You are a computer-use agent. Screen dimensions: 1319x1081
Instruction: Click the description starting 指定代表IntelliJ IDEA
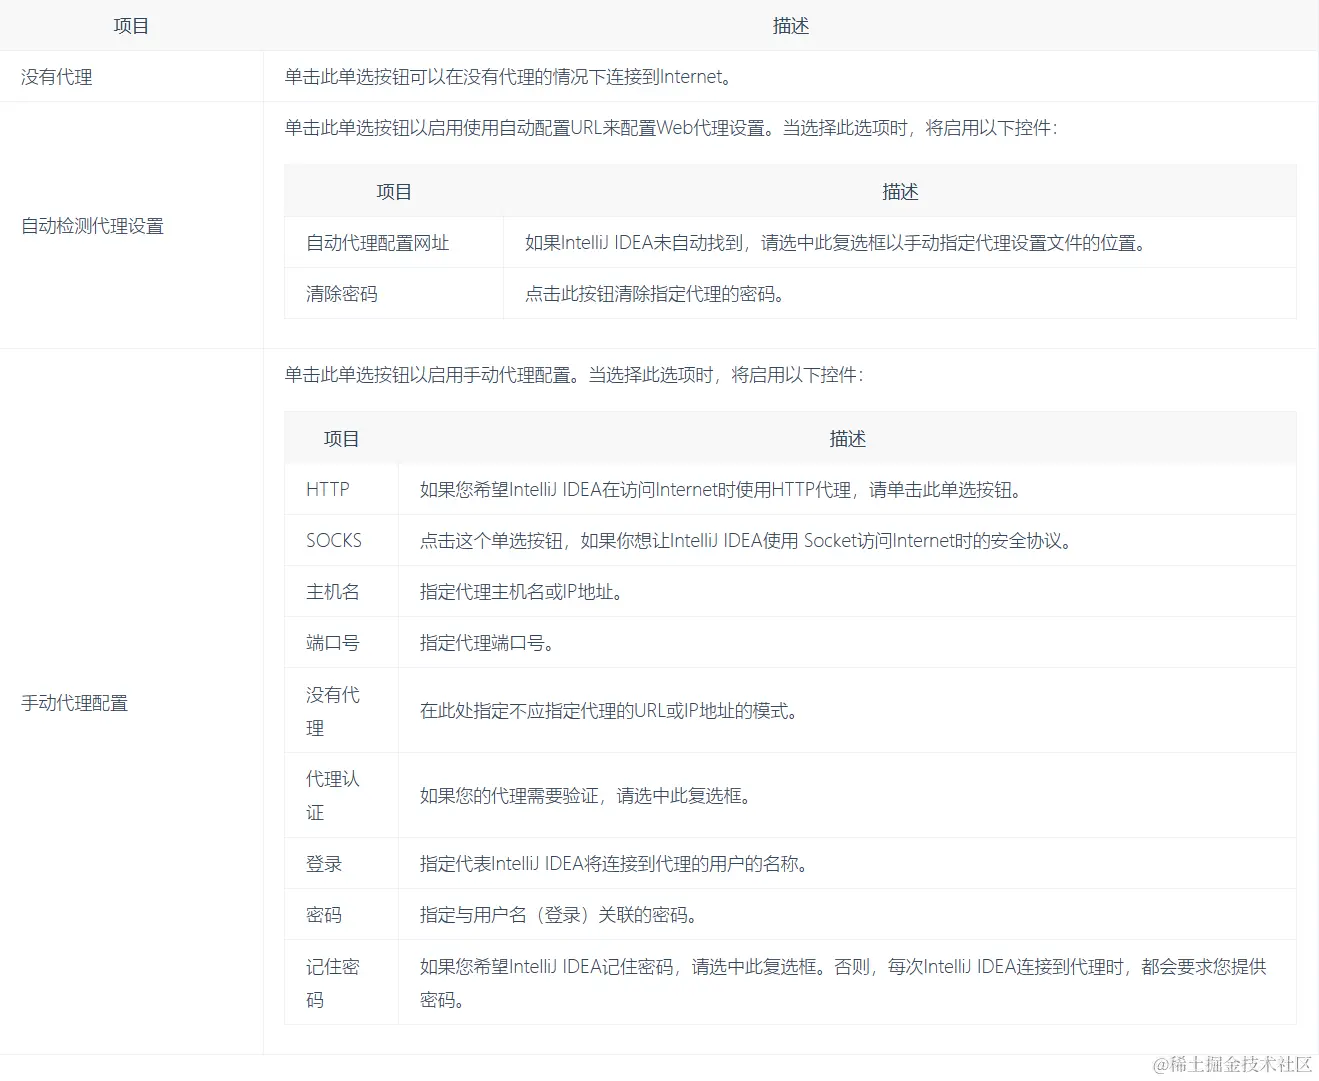[614, 864]
